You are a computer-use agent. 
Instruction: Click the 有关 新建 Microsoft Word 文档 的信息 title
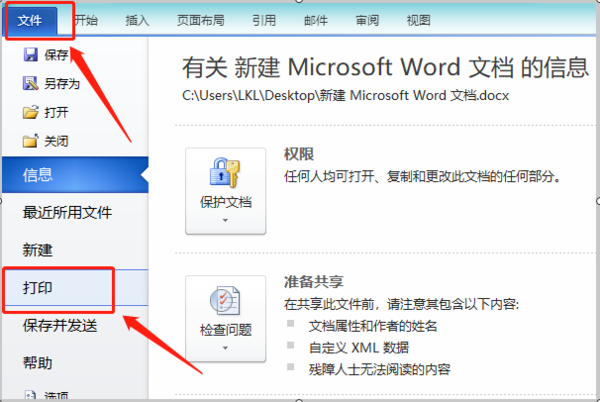pyautogui.click(x=385, y=67)
